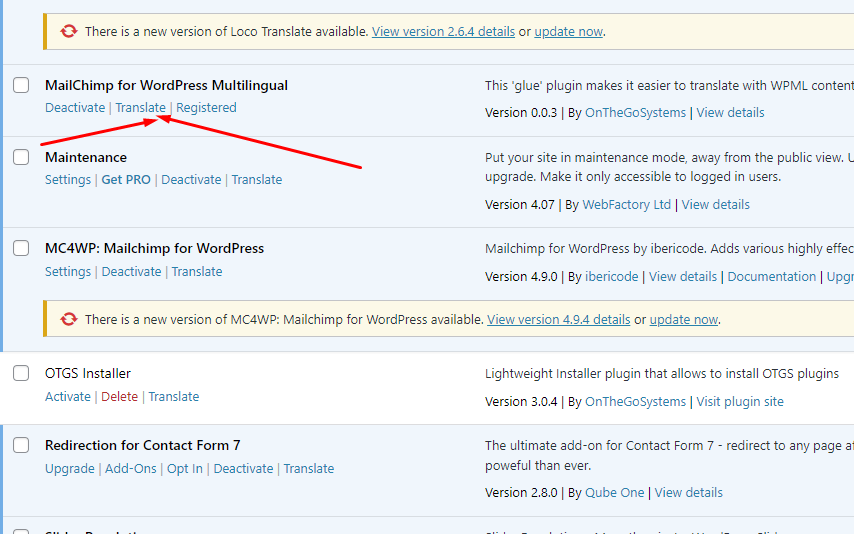Viewport: 854px width, 534px height.
Task: Click update now for Loco Translate
Action: (x=568, y=32)
